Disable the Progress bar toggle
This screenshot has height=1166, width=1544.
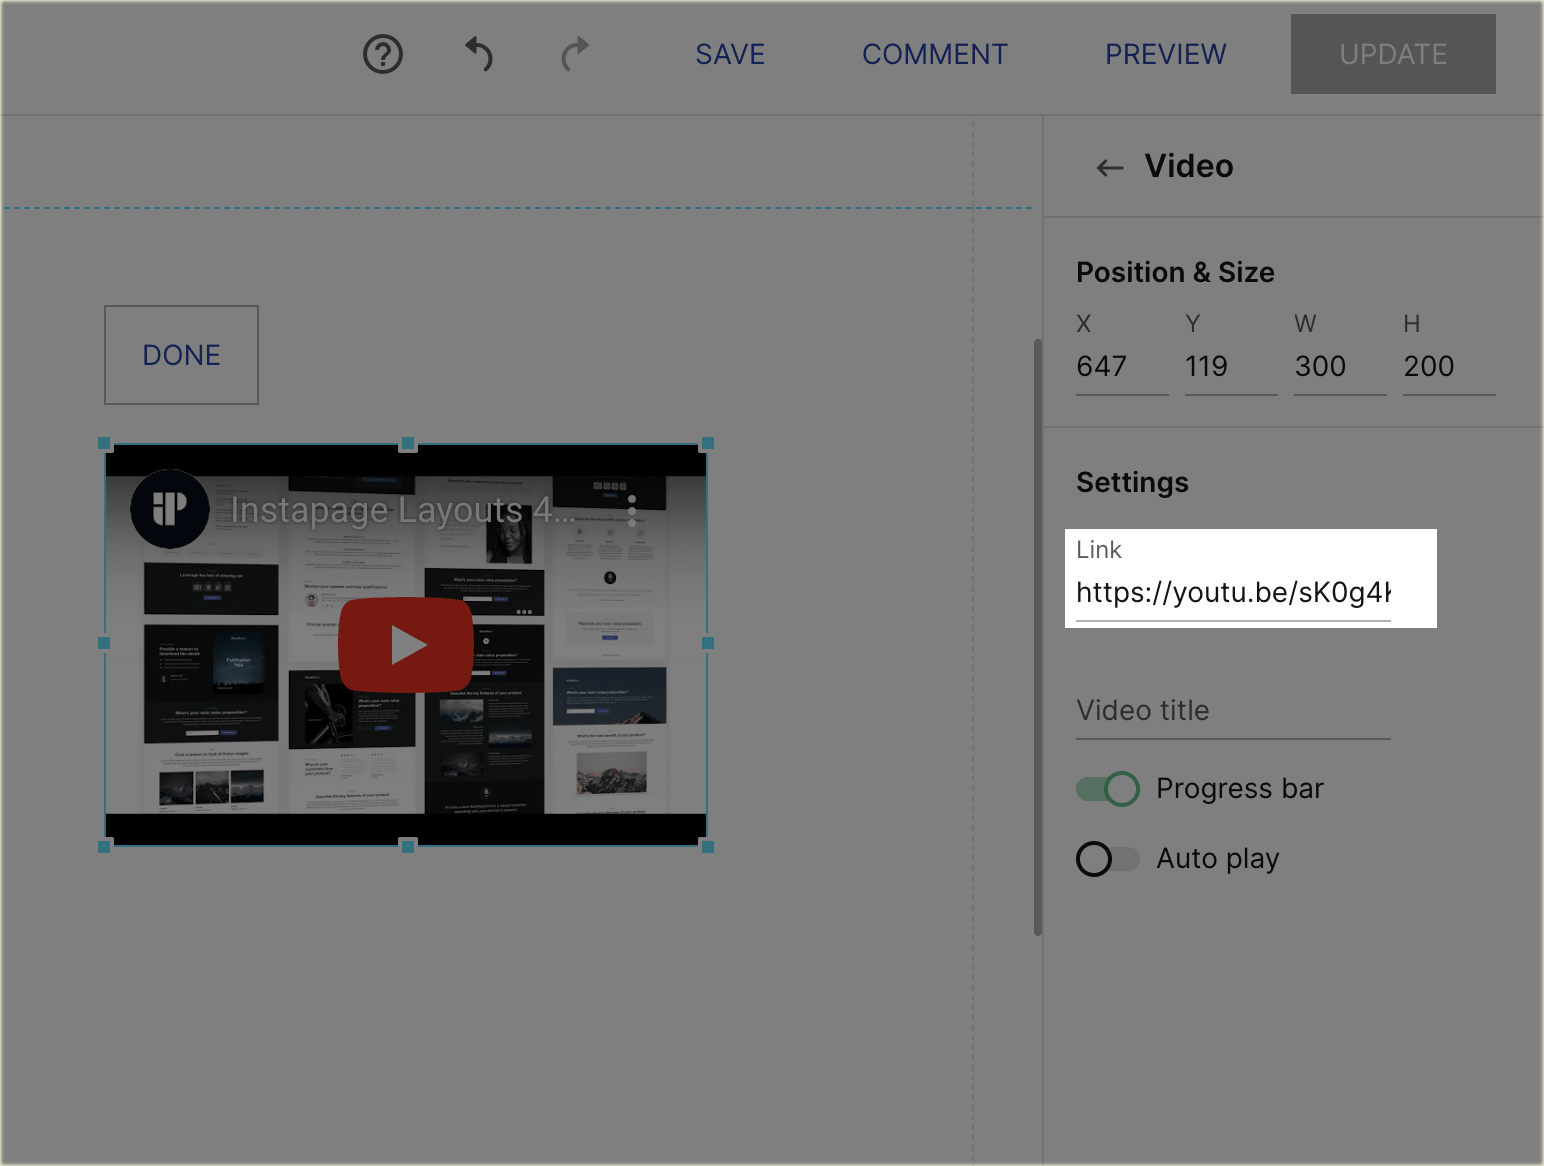[1108, 789]
